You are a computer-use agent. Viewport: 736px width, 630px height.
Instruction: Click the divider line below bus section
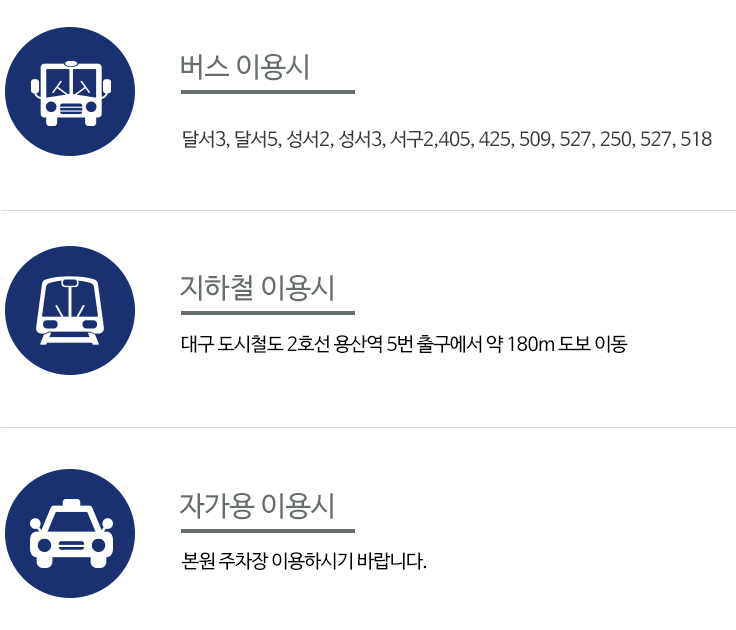click(x=368, y=210)
